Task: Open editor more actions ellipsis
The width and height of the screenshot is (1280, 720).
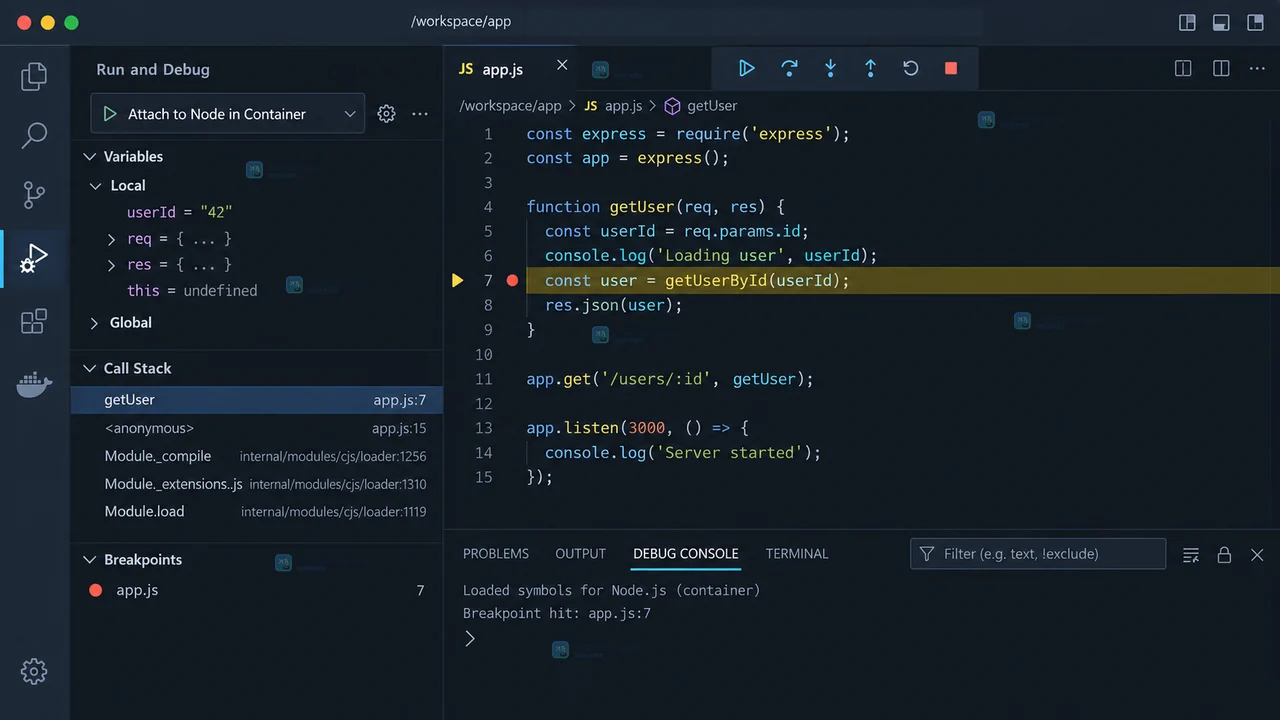Action: click(x=1258, y=68)
